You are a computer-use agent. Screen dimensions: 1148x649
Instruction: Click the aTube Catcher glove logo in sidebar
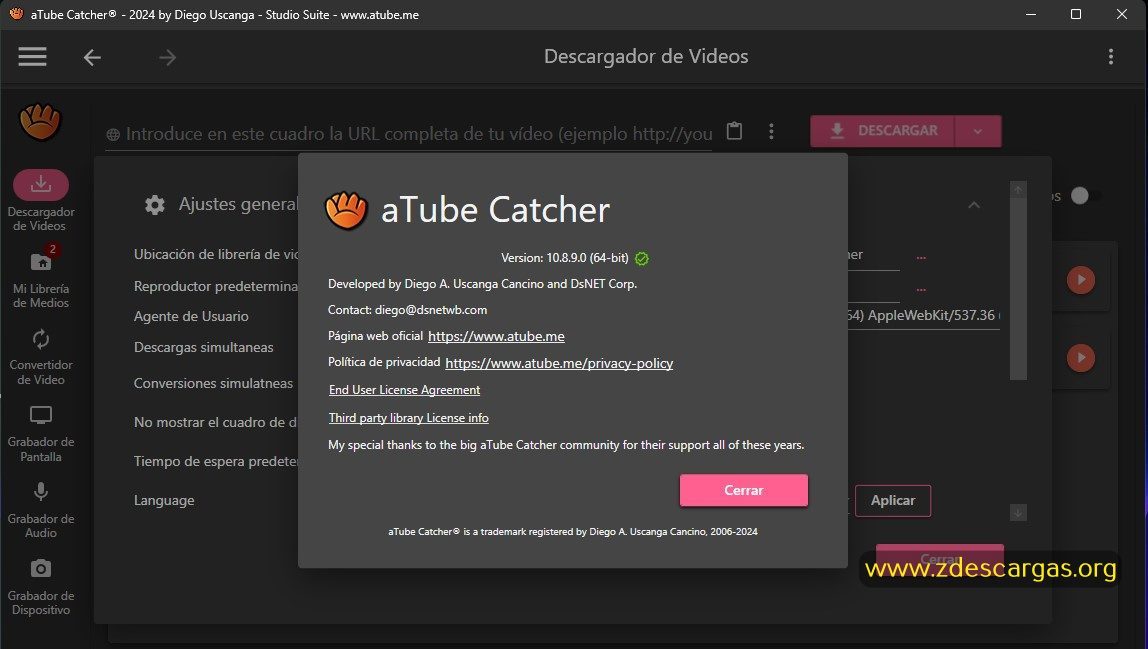point(40,122)
